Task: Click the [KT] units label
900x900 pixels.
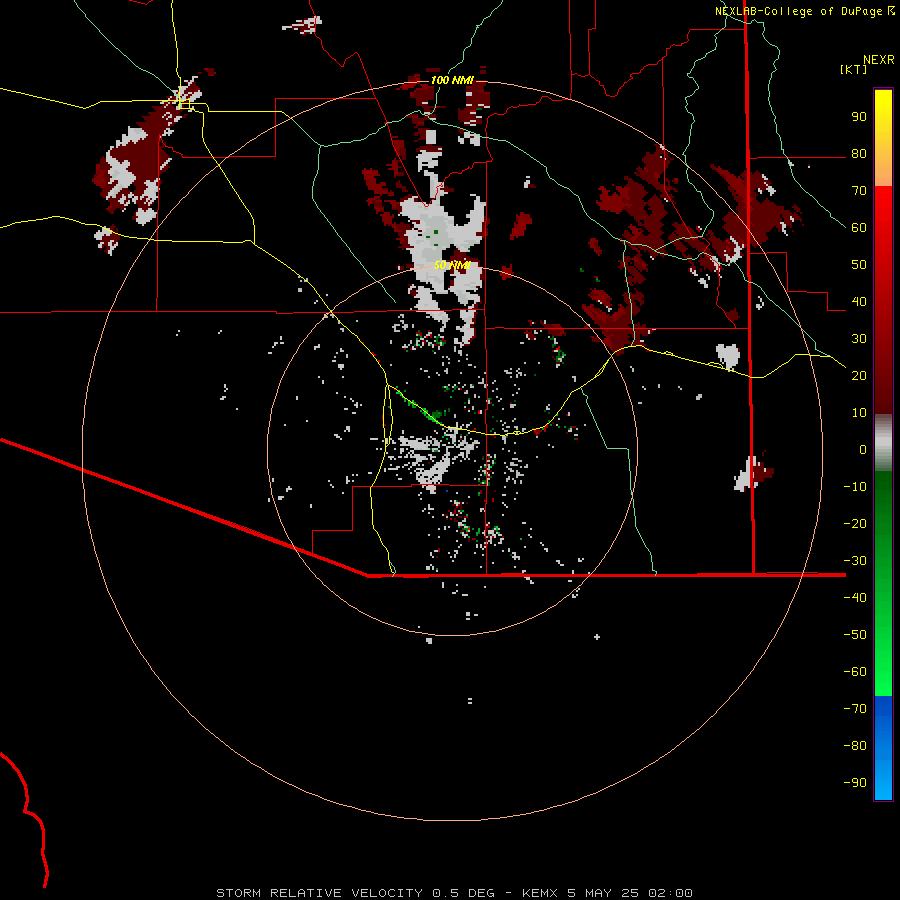Action: (x=853, y=69)
